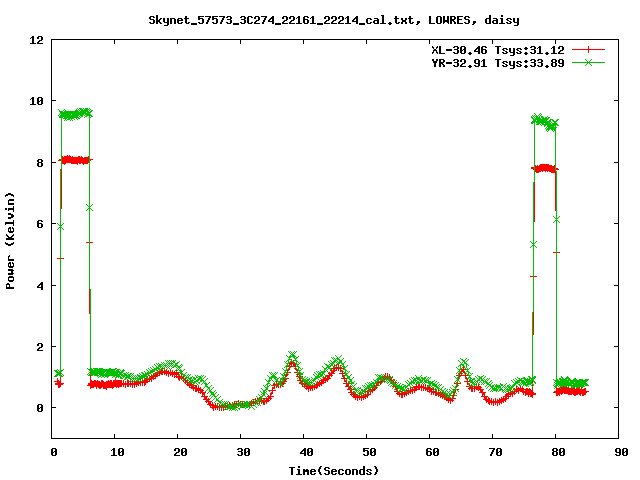Viewport: 640px width, 480px height.
Task: Click the Time(Seconds) x-axis label
Action: (x=333, y=471)
